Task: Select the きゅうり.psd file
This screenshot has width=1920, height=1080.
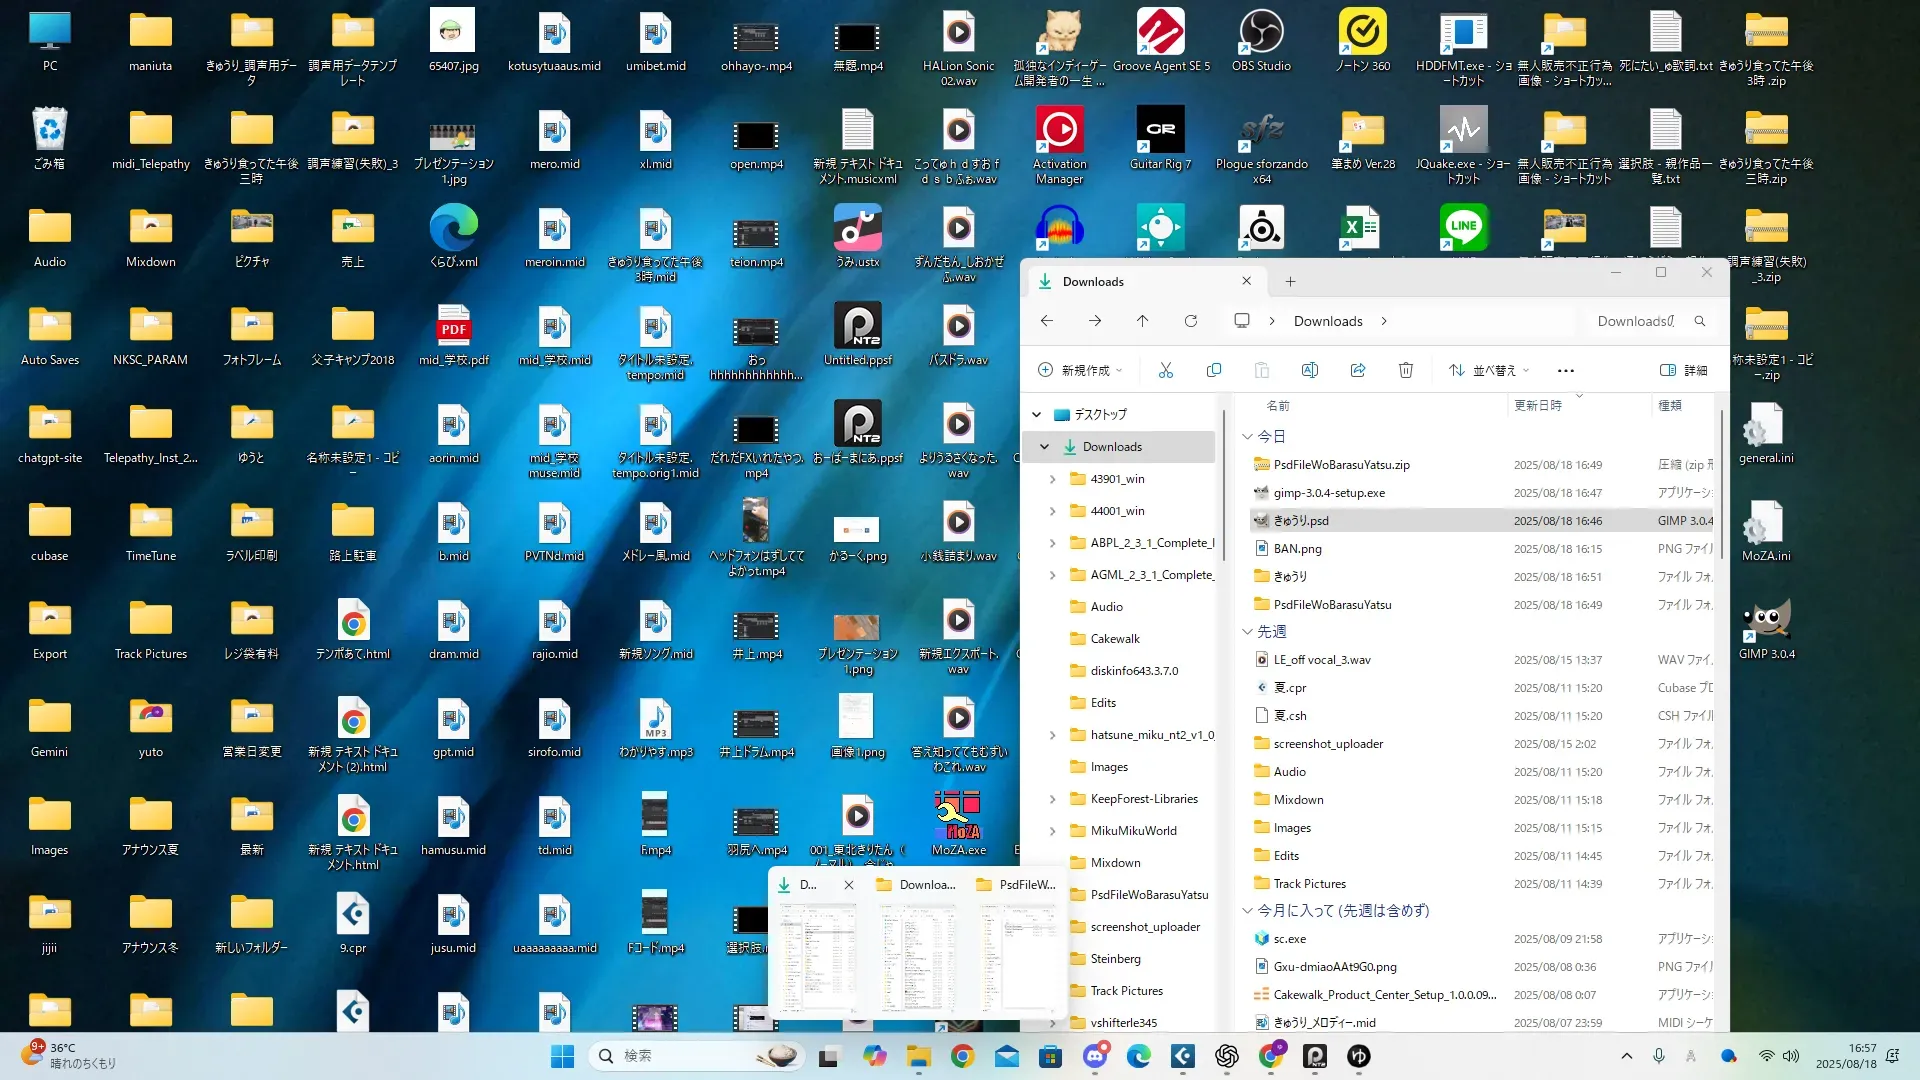Action: pos(1301,521)
